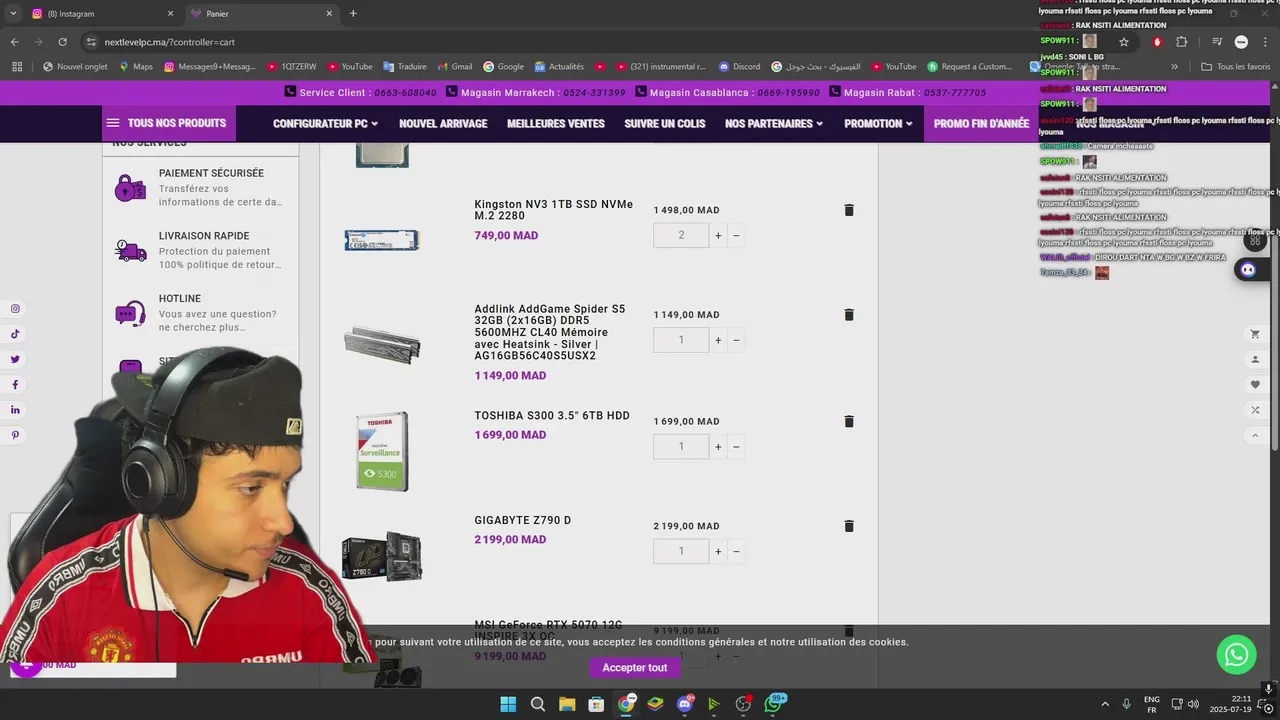Open Maps bookmark

pyautogui.click(x=135, y=67)
